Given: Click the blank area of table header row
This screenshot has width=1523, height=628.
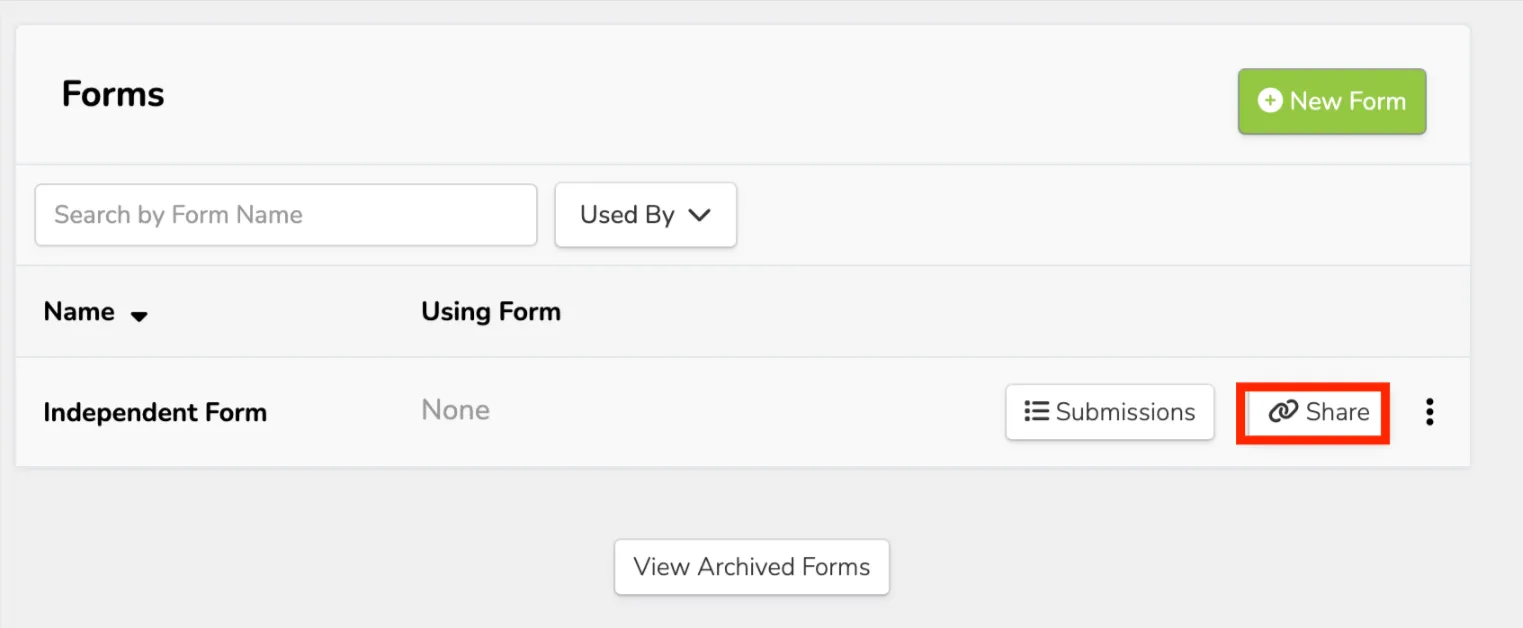Looking at the screenshot, I should coord(1000,312).
